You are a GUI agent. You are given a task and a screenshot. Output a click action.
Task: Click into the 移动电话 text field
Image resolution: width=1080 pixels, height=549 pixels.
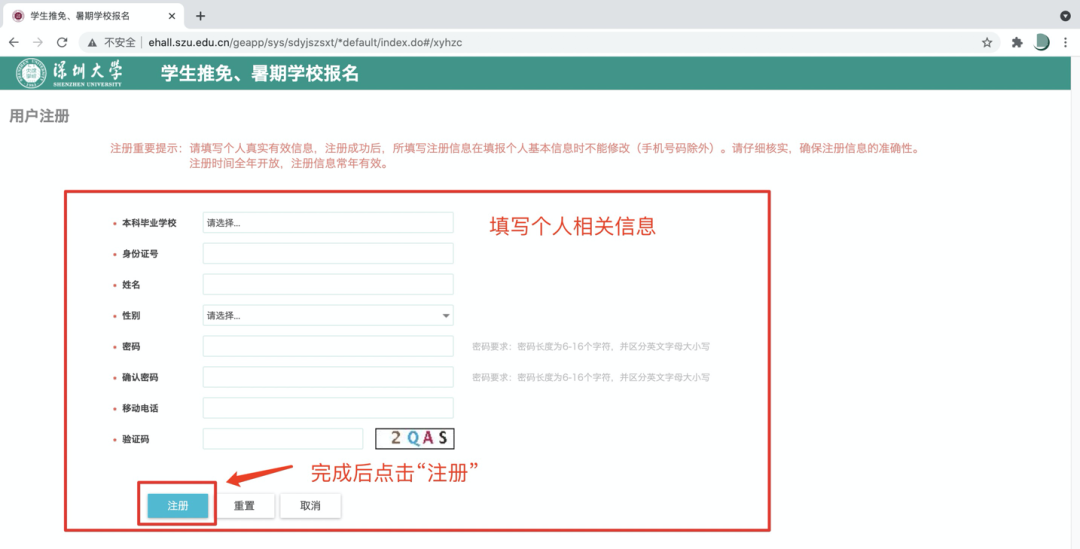point(328,408)
